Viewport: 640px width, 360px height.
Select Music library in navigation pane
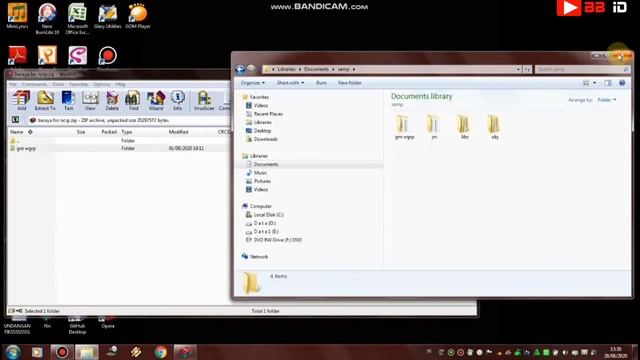[x=256, y=173]
